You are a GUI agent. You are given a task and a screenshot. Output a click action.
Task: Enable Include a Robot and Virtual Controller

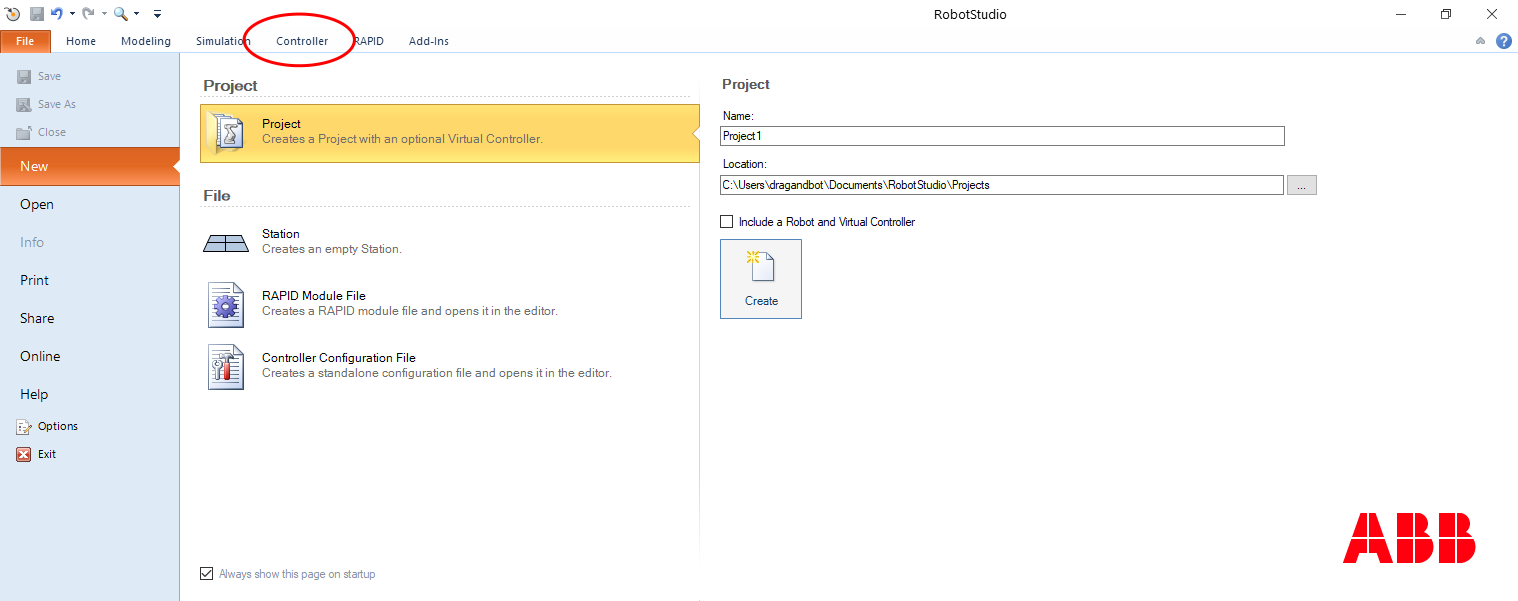coord(727,222)
